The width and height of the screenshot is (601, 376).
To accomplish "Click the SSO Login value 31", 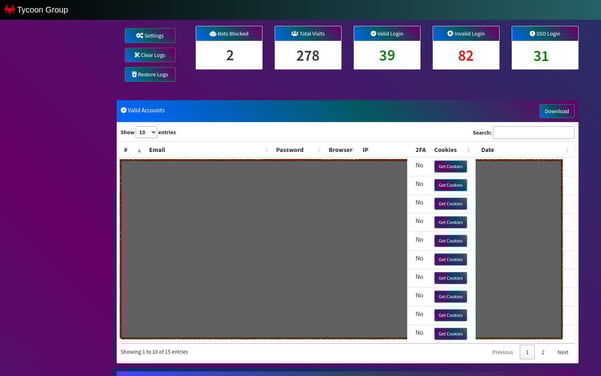I will pyautogui.click(x=541, y=56).
